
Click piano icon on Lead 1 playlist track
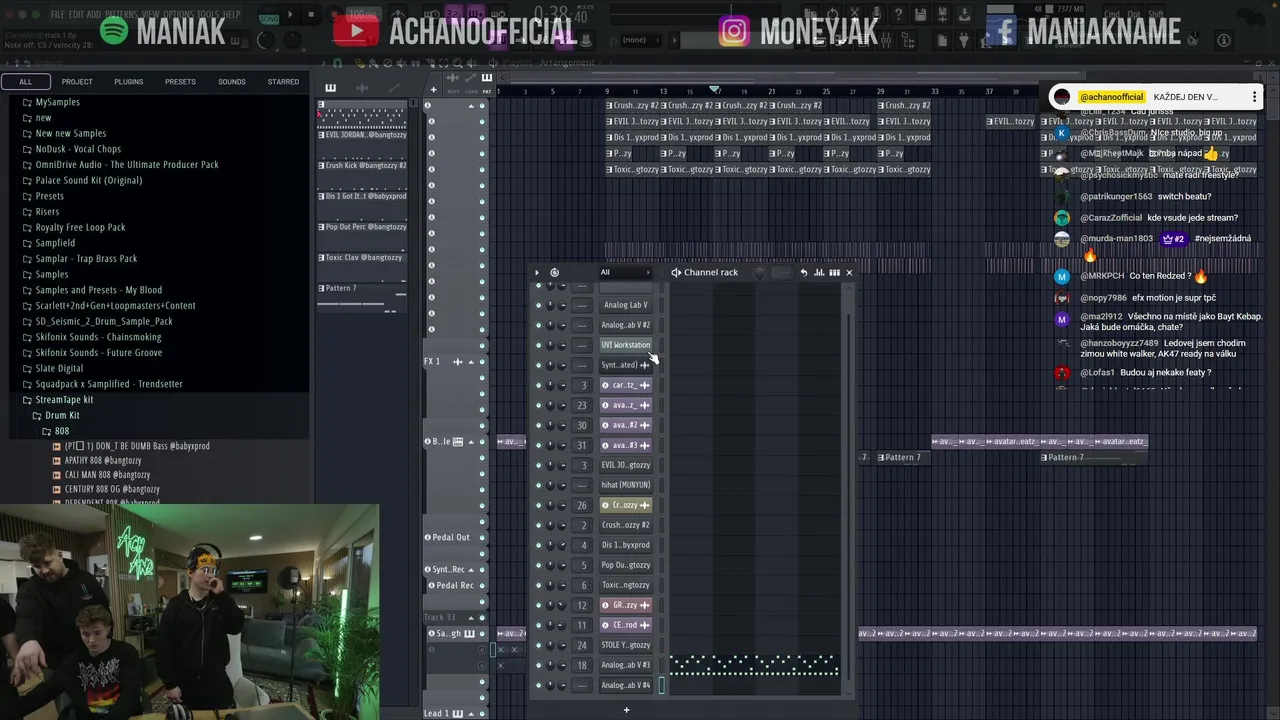[x=458, y=713]
